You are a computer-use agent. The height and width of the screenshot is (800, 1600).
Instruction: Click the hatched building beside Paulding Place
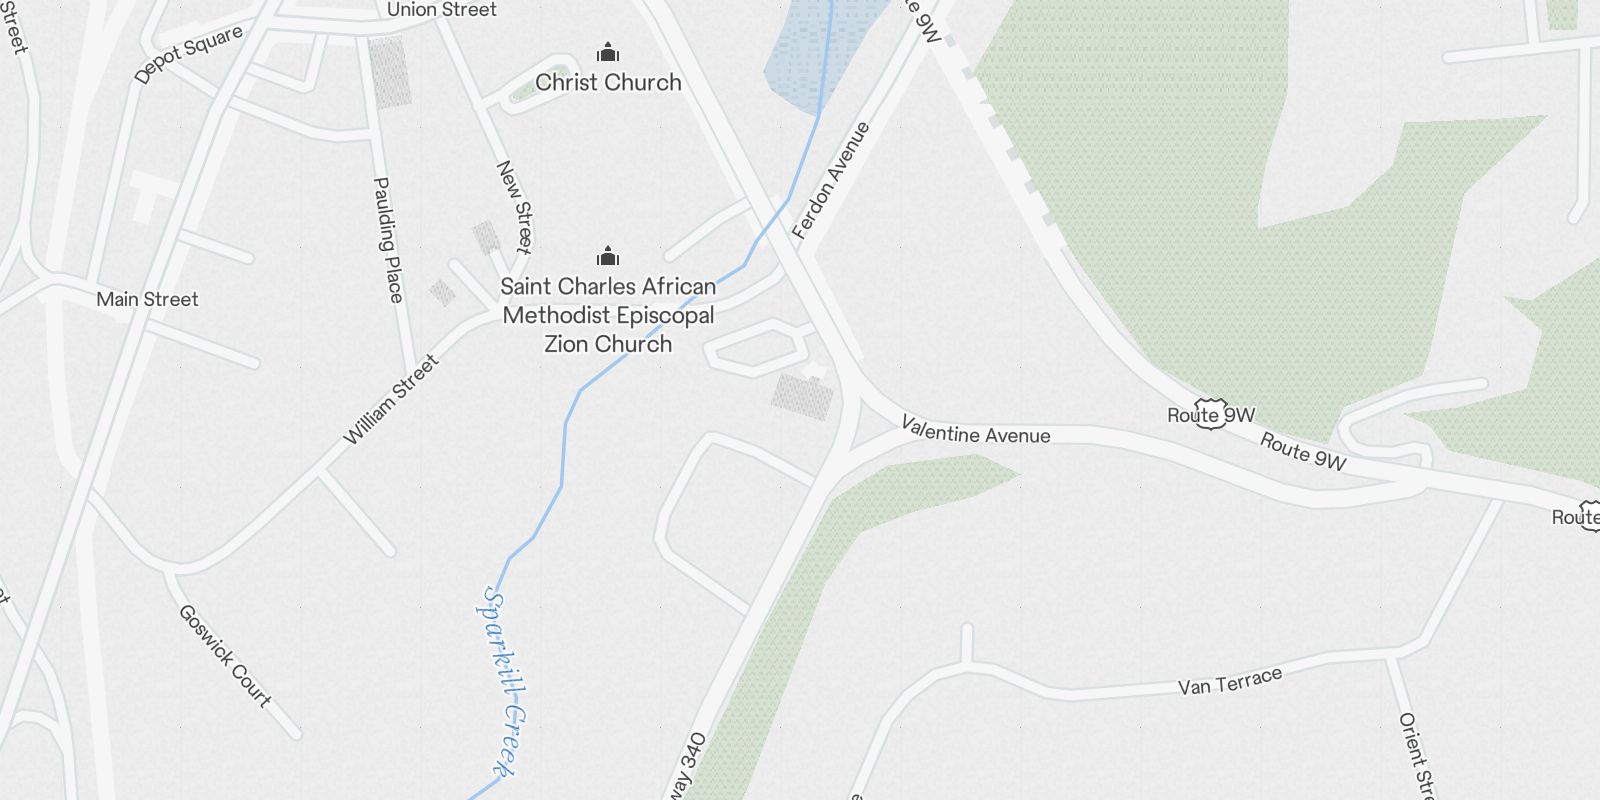[x=390, y=73]
